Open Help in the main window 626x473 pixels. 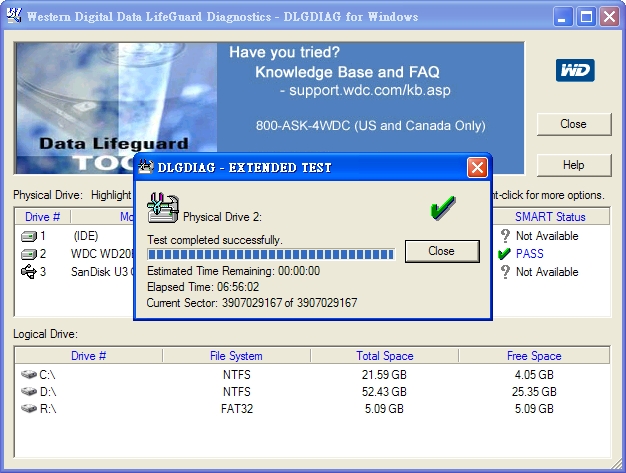(574, 165)
